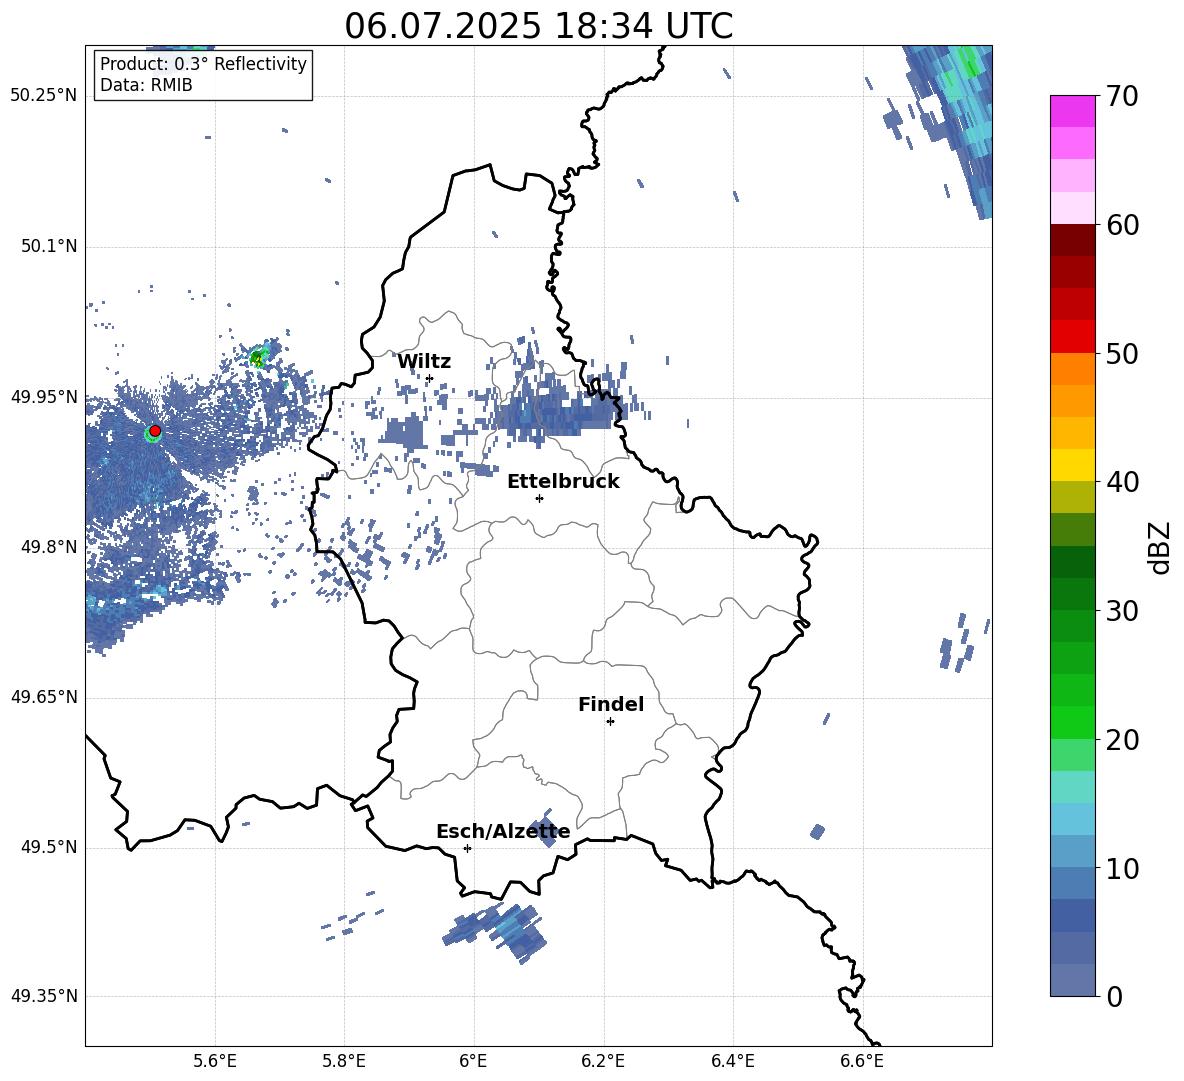The width and height of the screenshot is (1184, 1081).
Task: Click the green echo cell northwest of Wiltz
Action: [257, 358]
